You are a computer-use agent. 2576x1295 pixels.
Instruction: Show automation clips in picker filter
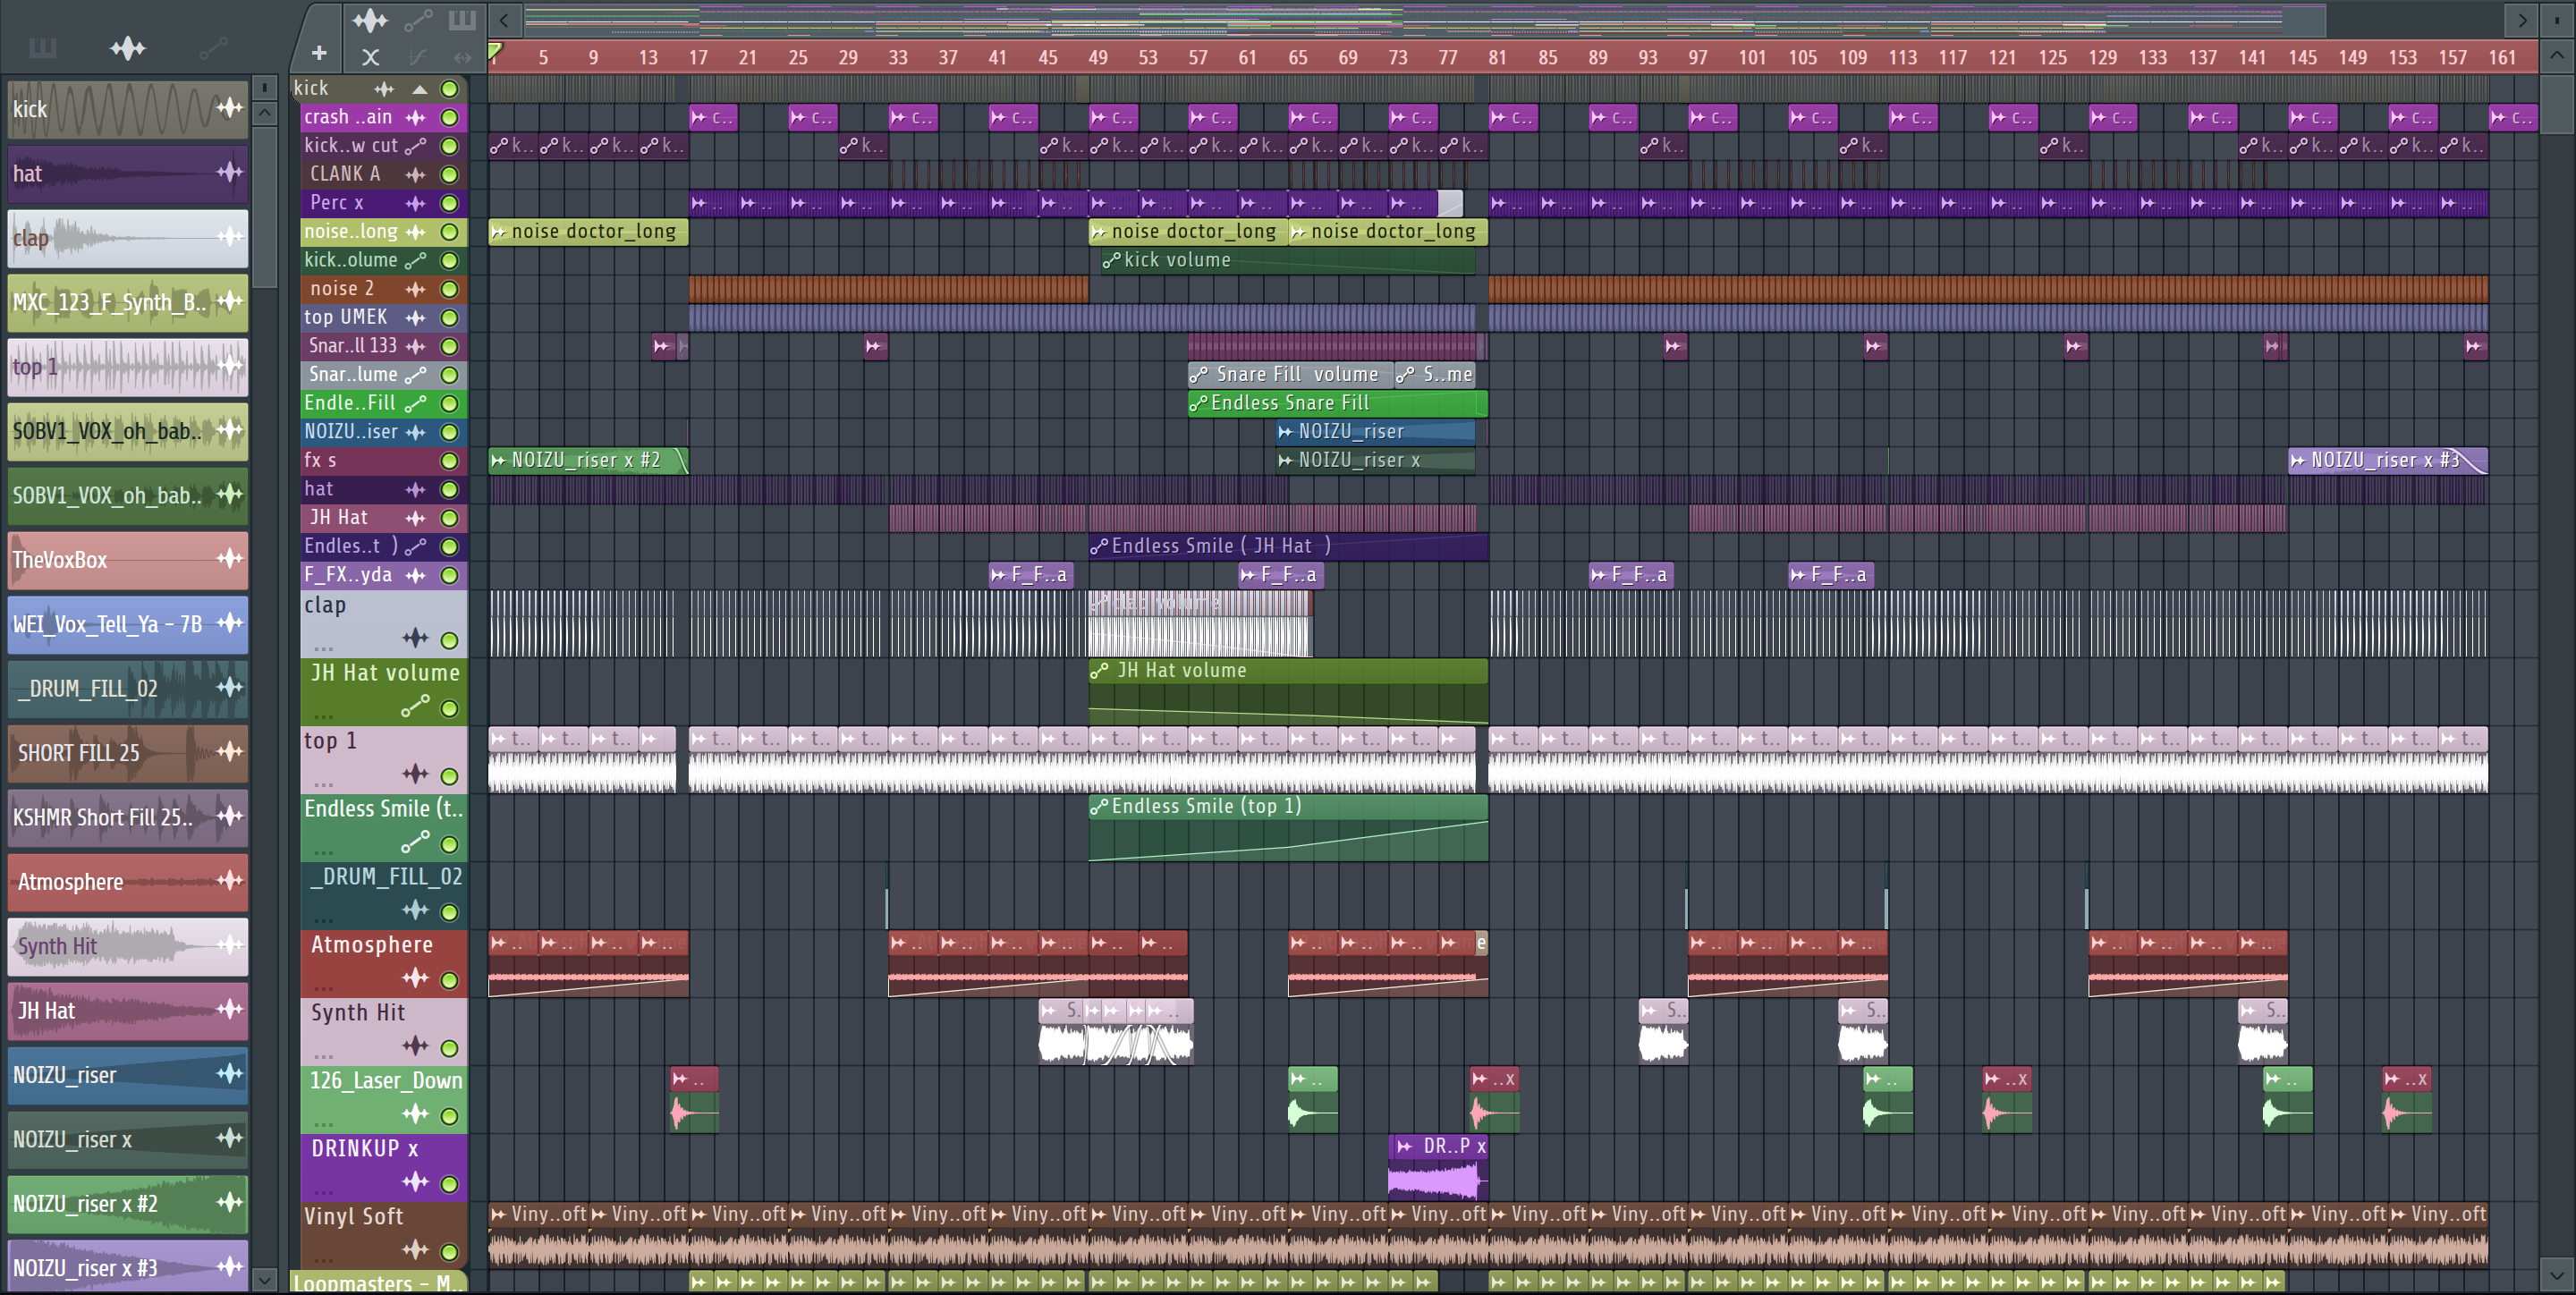[213, 47]
